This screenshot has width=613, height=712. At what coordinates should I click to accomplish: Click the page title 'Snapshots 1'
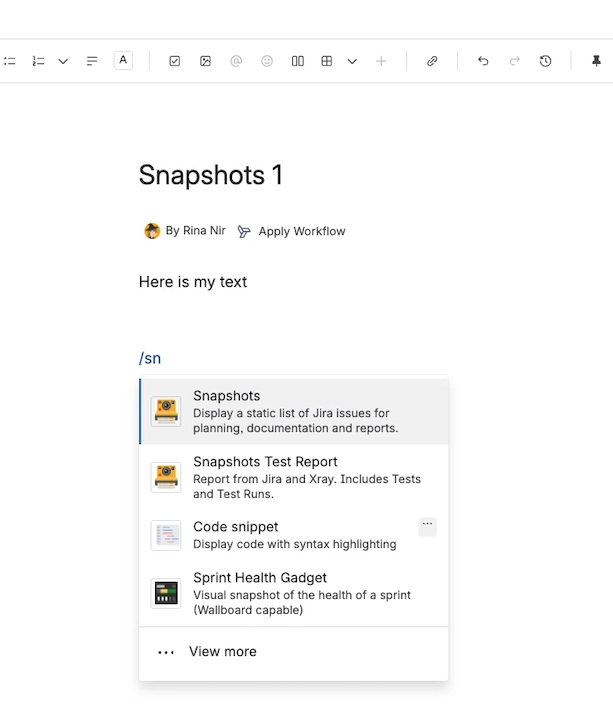pos(211,175)
